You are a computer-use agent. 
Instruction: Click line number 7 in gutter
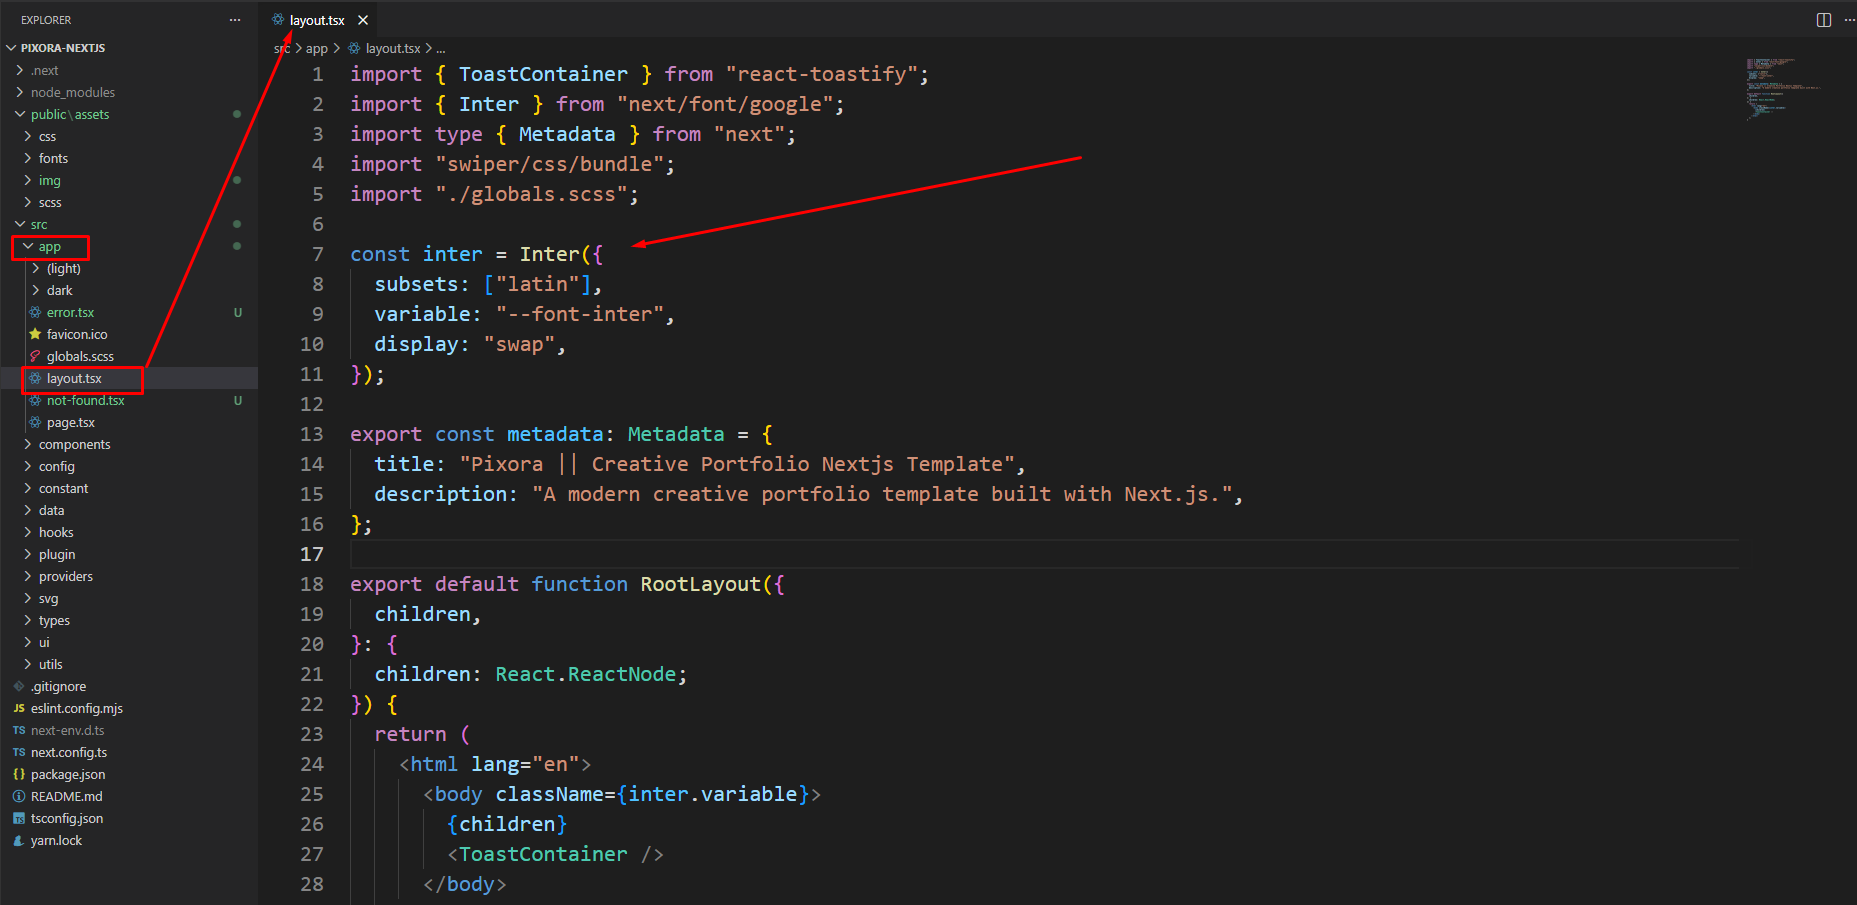coord(317,254)
